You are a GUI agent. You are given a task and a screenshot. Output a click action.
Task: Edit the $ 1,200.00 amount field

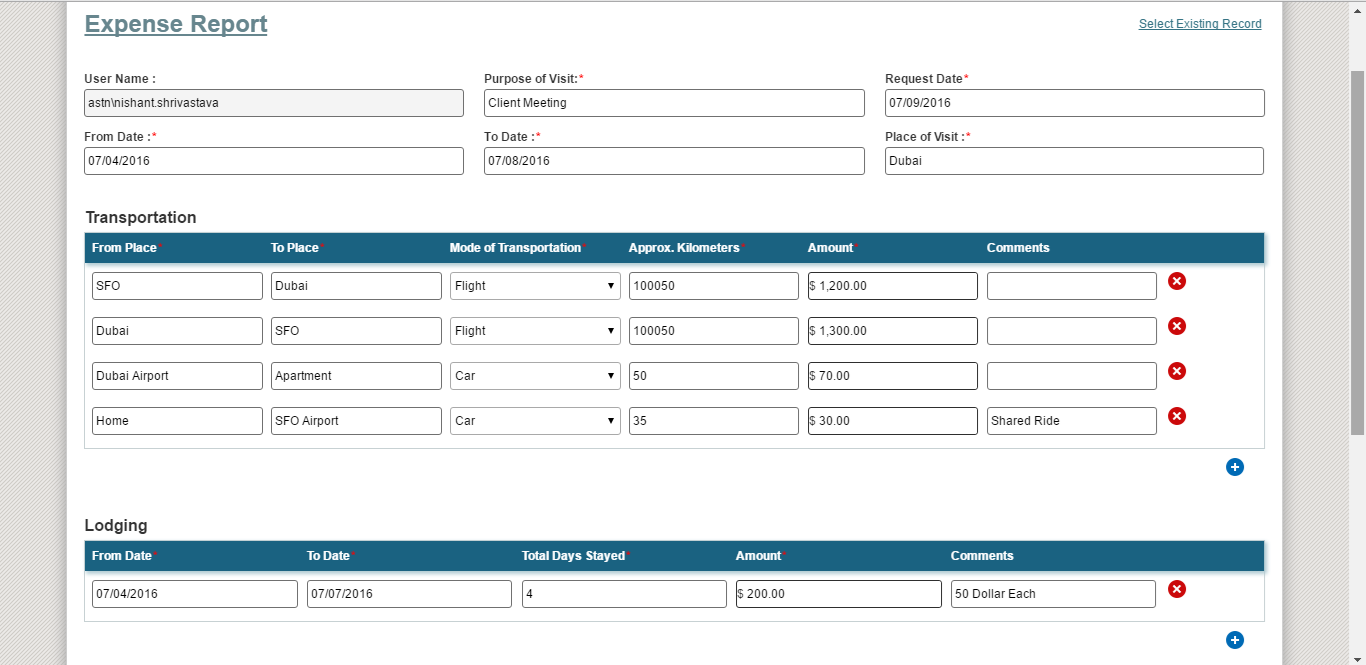(892, 286)
